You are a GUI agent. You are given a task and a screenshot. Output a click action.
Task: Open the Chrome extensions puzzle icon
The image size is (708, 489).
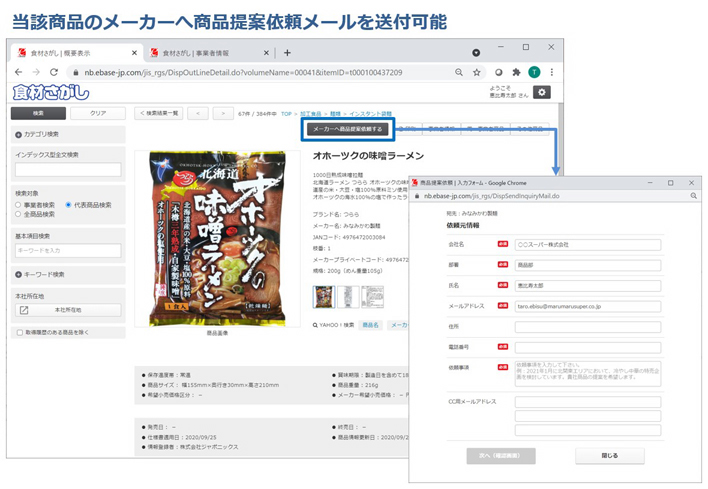pyautogui.click(x=516, y=72)
